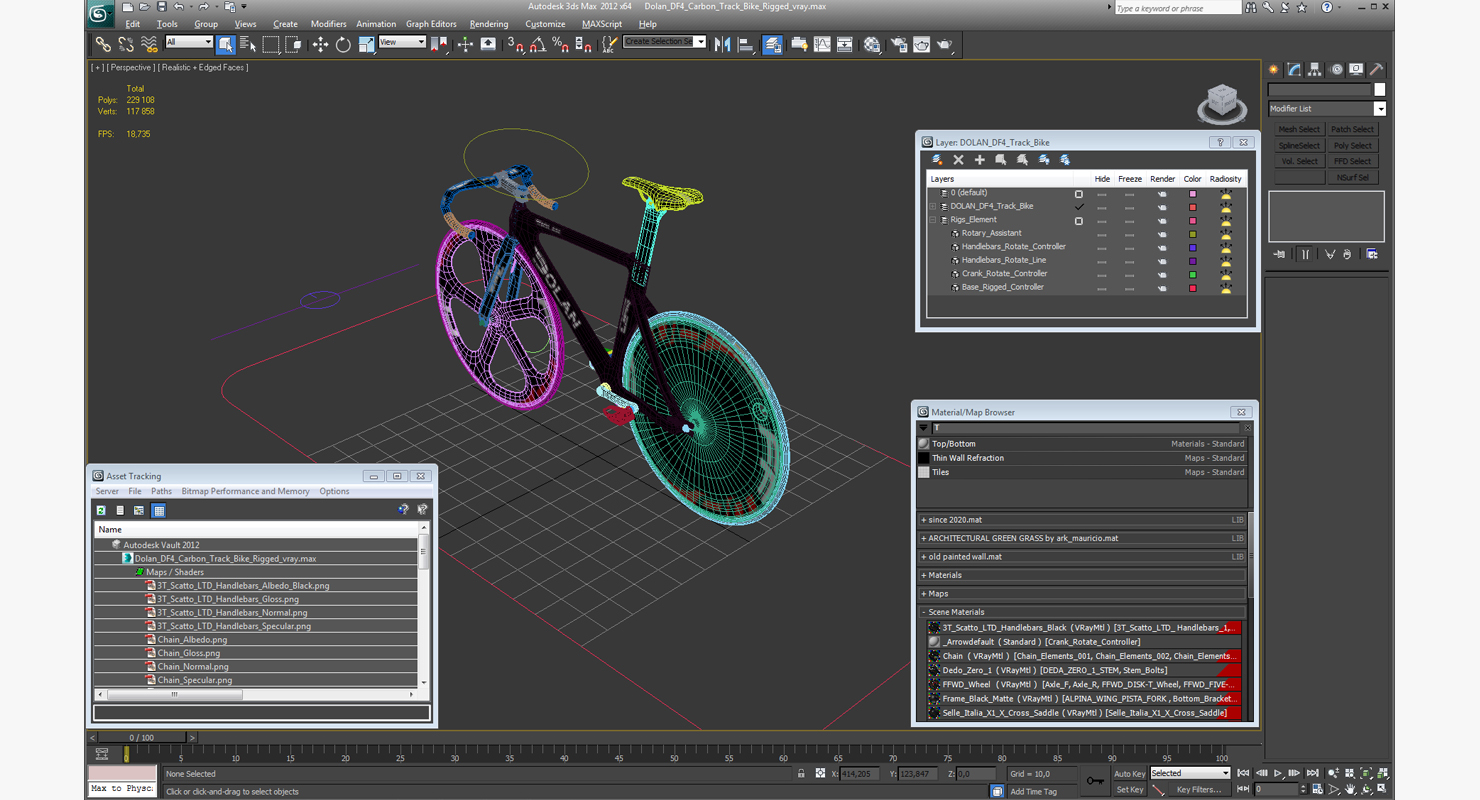Click Bind to Space Warp icon
Screen dimensions: 1480x800
[149, 44]
